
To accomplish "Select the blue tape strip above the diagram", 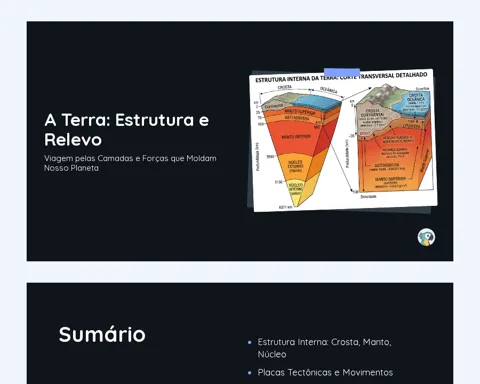I will (x=342, y=72).
